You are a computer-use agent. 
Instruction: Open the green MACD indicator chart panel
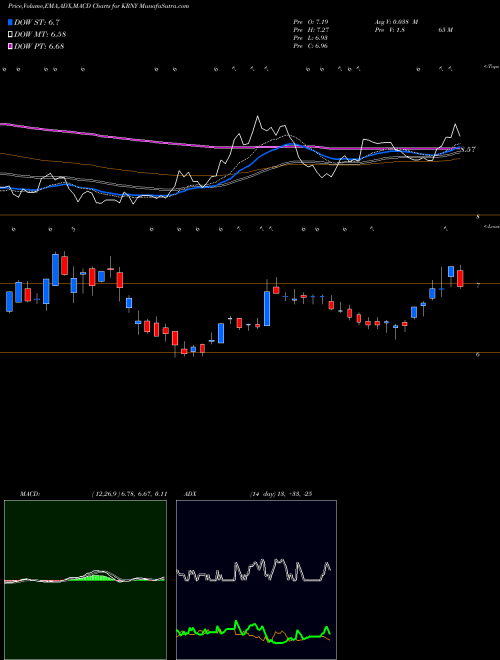point(85,580)
